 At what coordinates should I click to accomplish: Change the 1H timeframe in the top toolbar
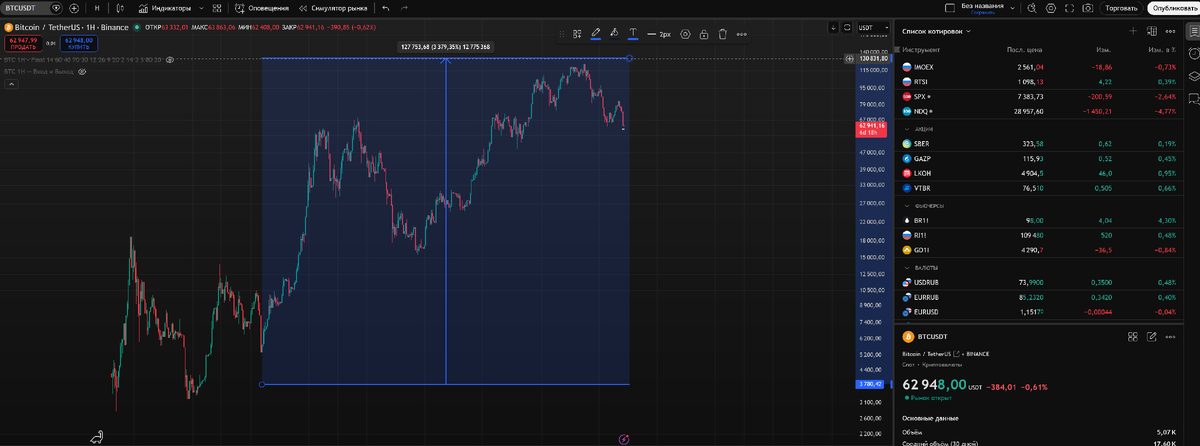tap(97, 8)
